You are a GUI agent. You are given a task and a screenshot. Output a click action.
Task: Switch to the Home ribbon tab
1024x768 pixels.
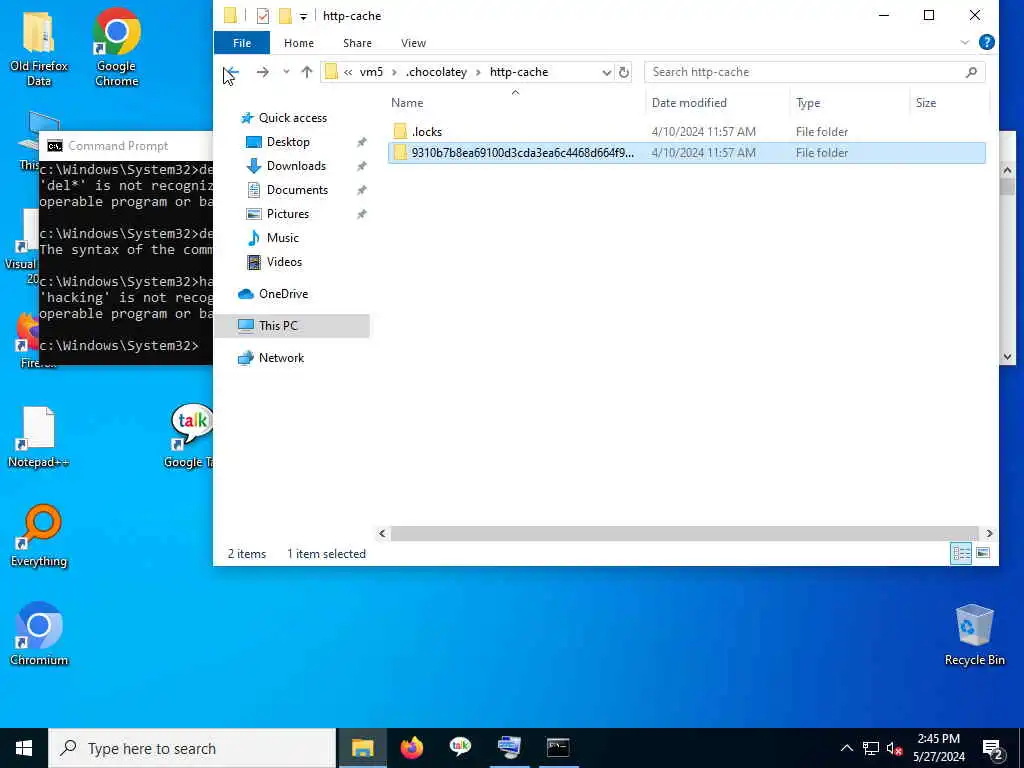coord(298,43)
